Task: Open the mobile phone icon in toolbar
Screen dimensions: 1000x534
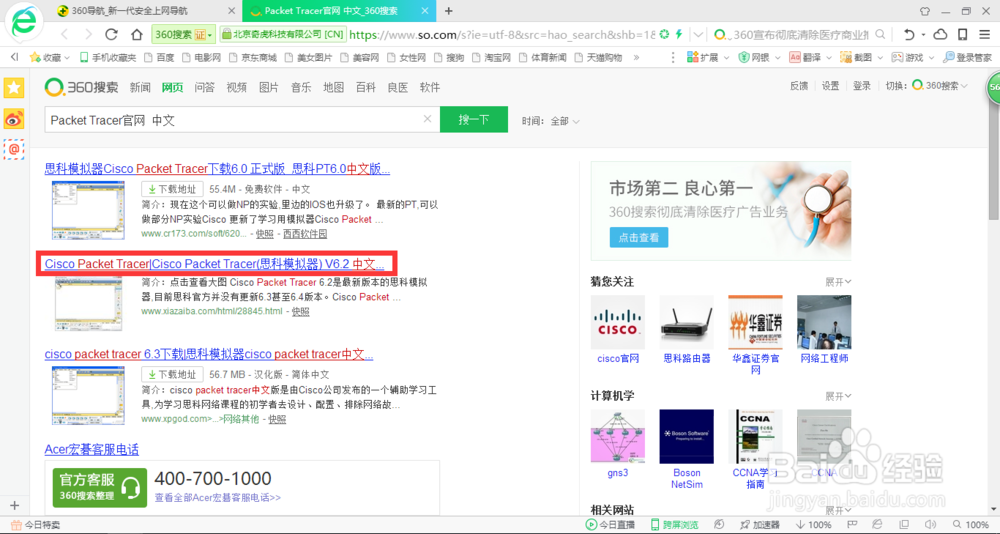Action: click(x=963, y=34)
